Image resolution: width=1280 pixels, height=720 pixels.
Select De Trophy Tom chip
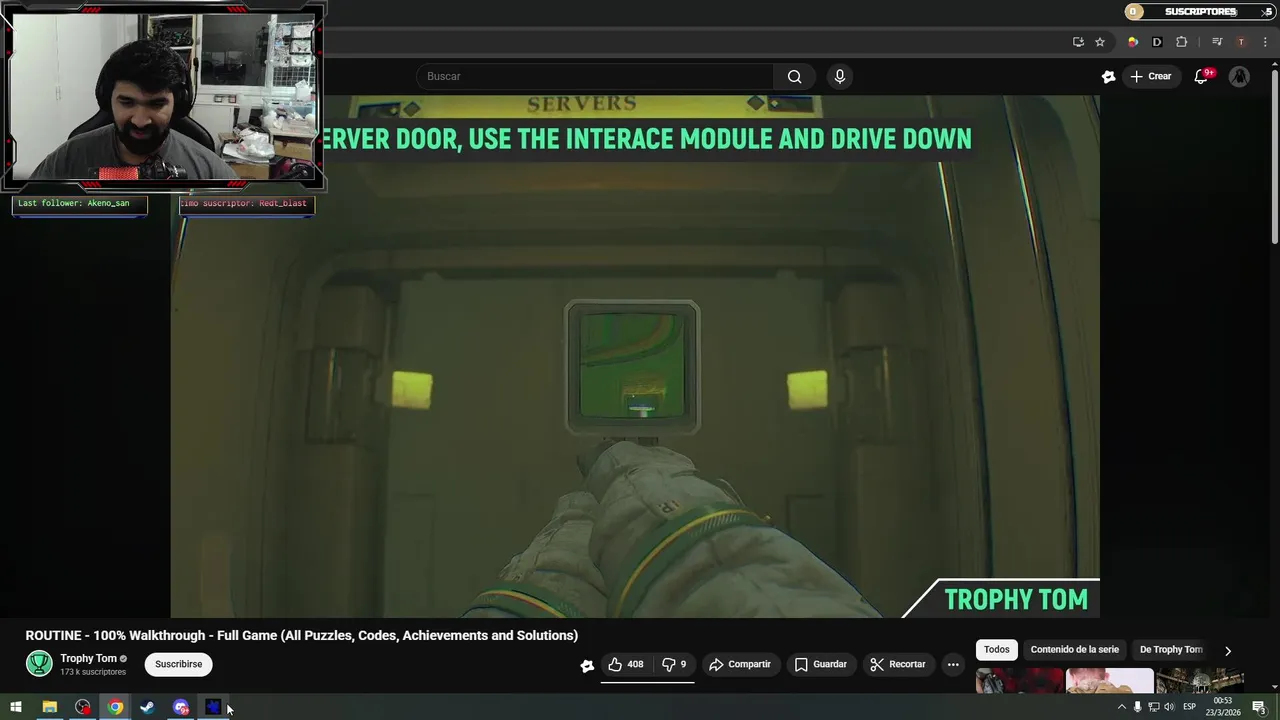pyautogui.click(x=1171, y=650)
